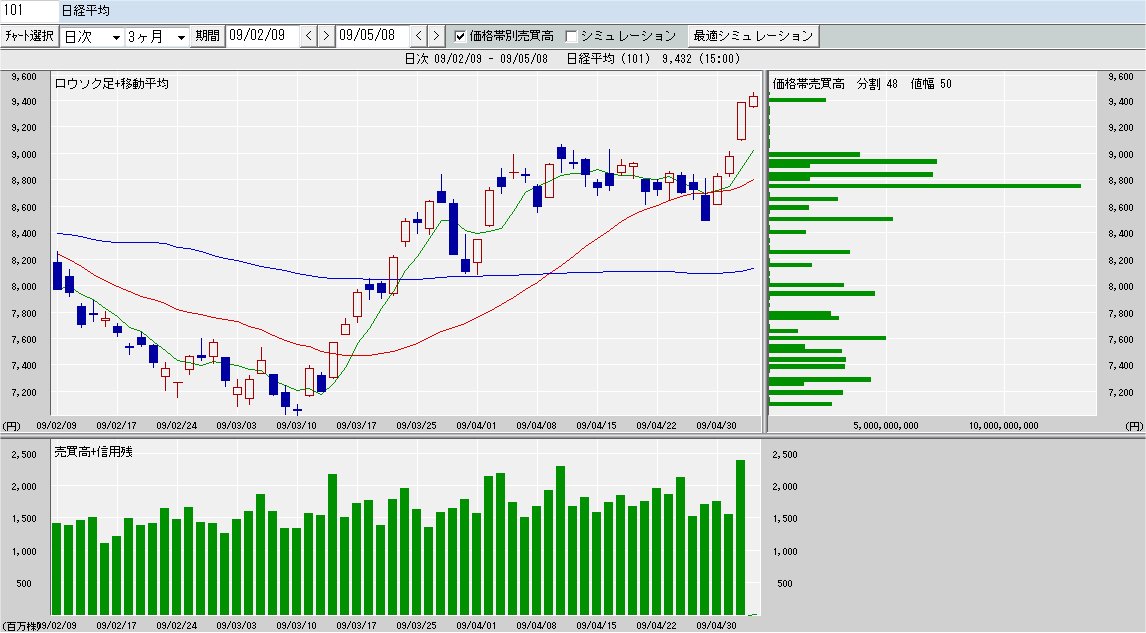Click the 最適シミュレーション button

click(753, 36)
